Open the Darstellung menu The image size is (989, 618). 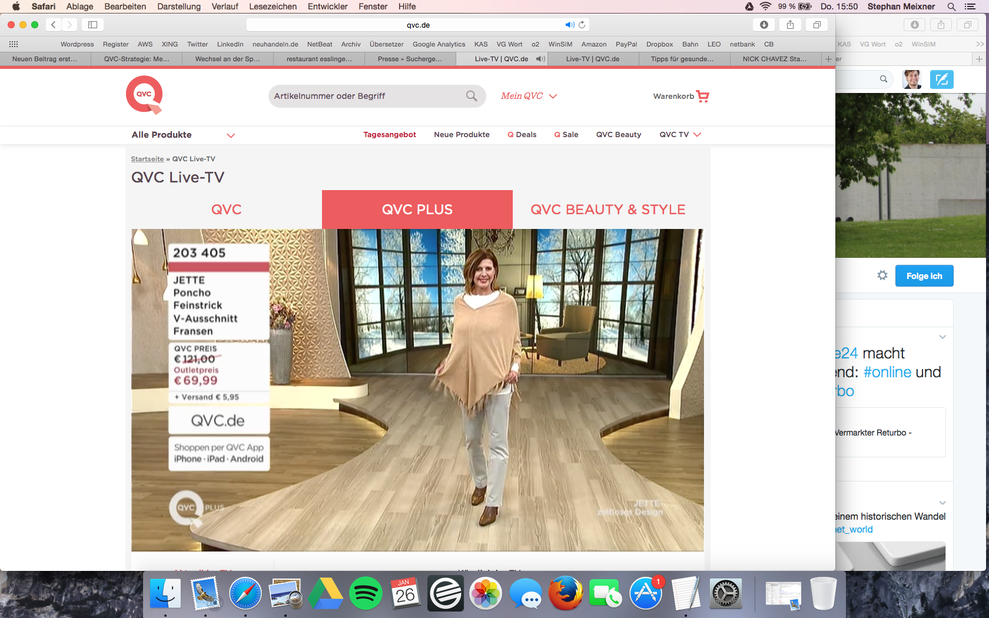(x=178, y=6)
